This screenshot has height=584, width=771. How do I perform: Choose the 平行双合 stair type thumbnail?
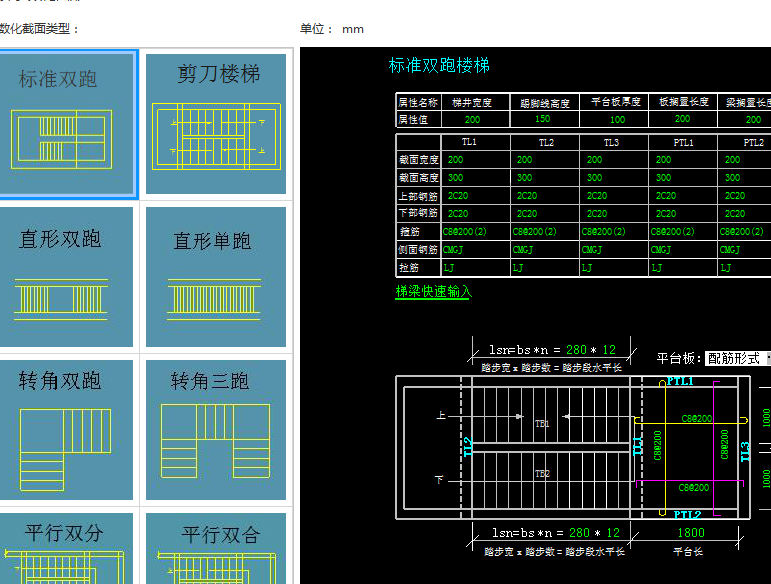point(216,549)
